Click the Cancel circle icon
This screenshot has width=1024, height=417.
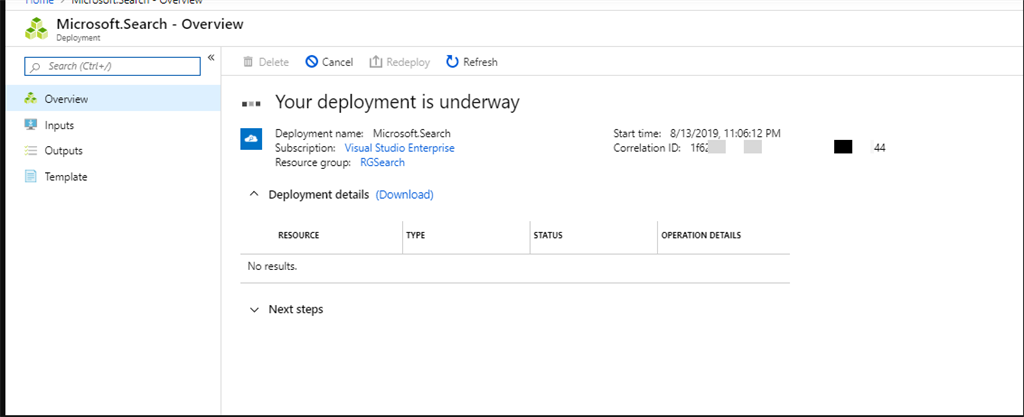[312, 62]
